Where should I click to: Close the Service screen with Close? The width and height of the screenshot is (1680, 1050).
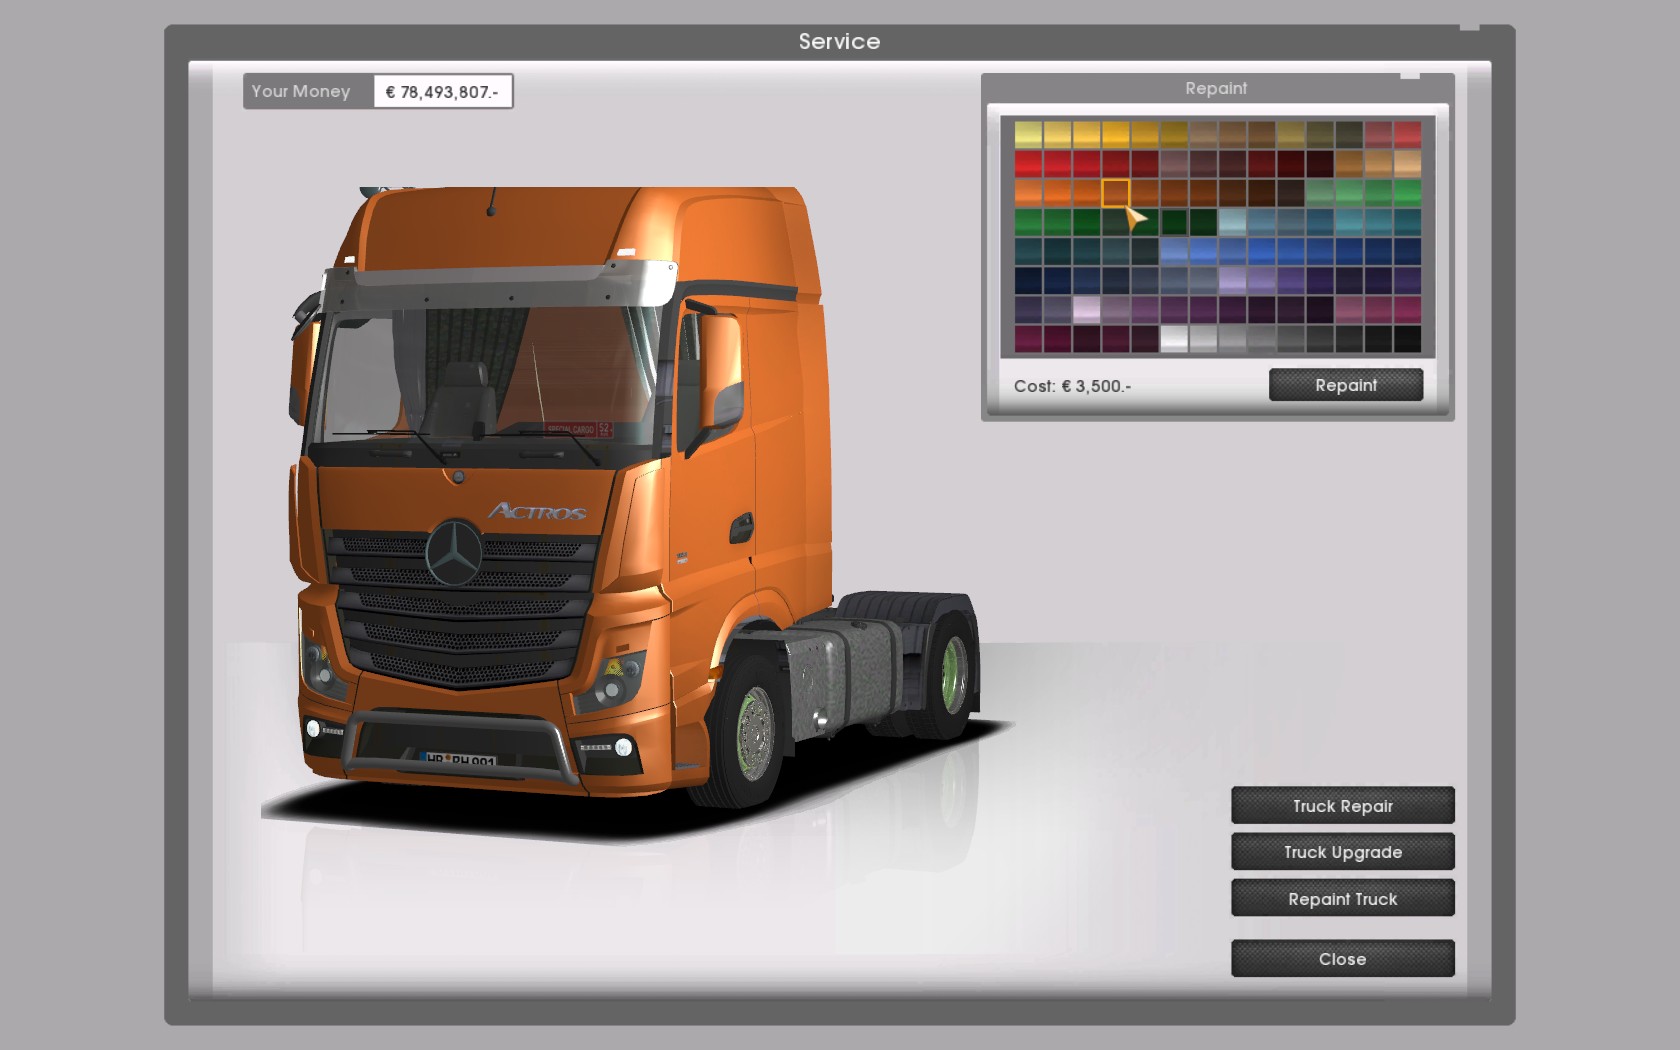pyautogui.click(x=1342, y=959)
